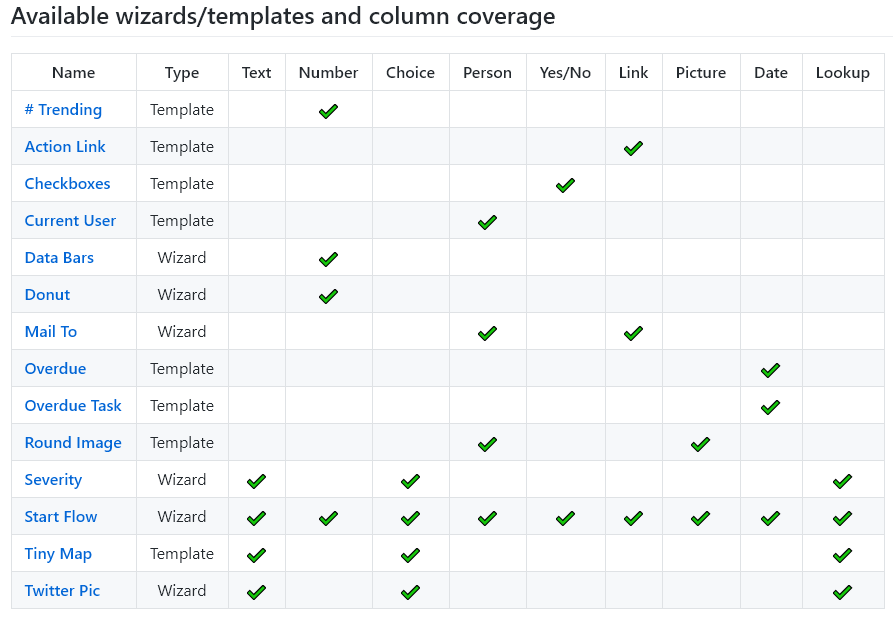The image size is (893, 621).
Task: Click the Date checkmark for Start Flow
Action: (x=770, y=517)
